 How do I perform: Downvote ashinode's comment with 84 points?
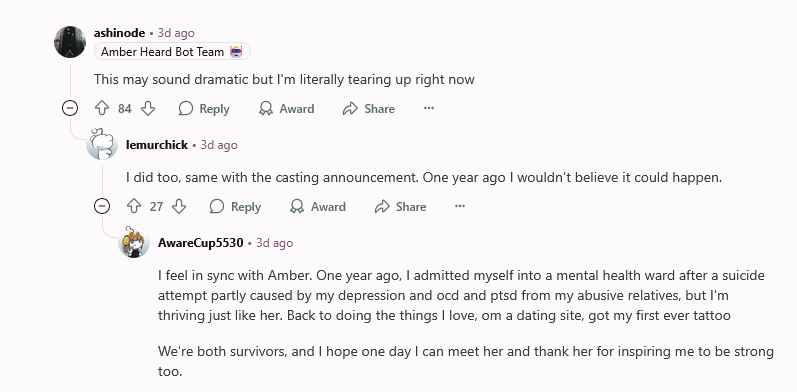point(147,108)
